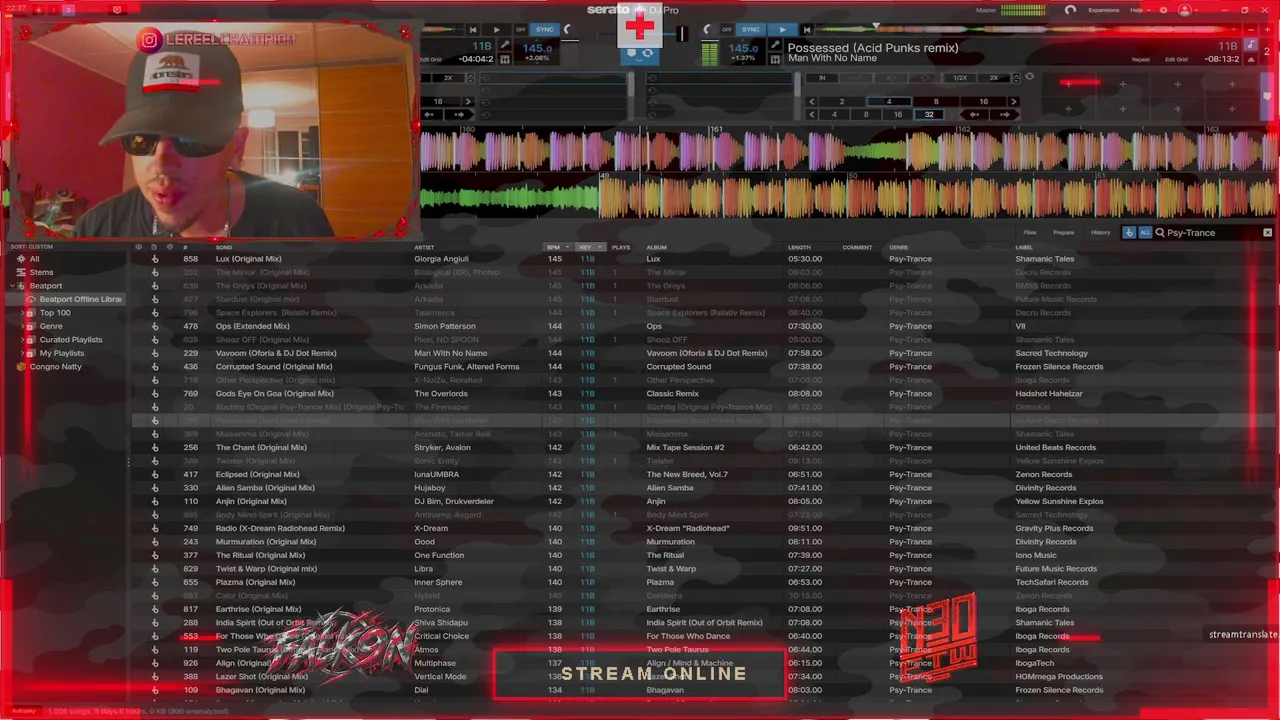
Task: Select the Beatport Offline Library item
Action: [x=74, y=299]
